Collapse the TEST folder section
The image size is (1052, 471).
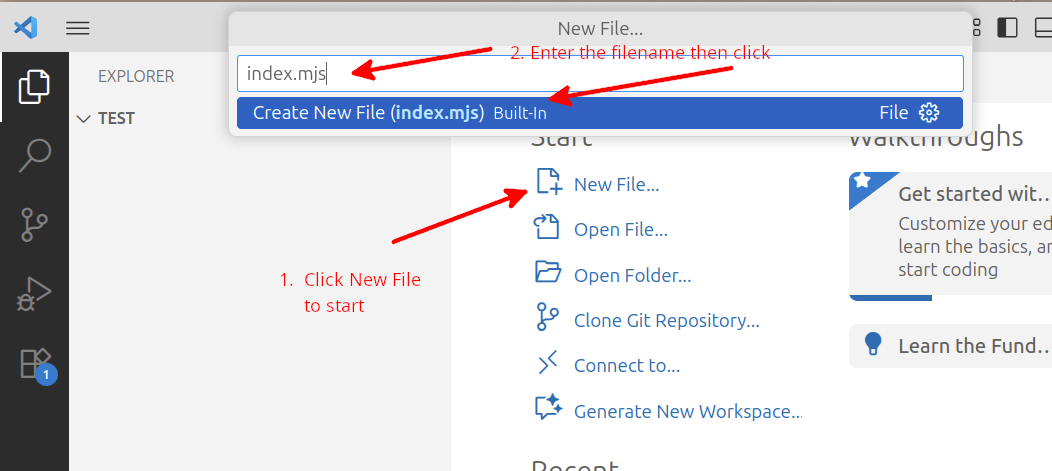[x=84, y=118]
